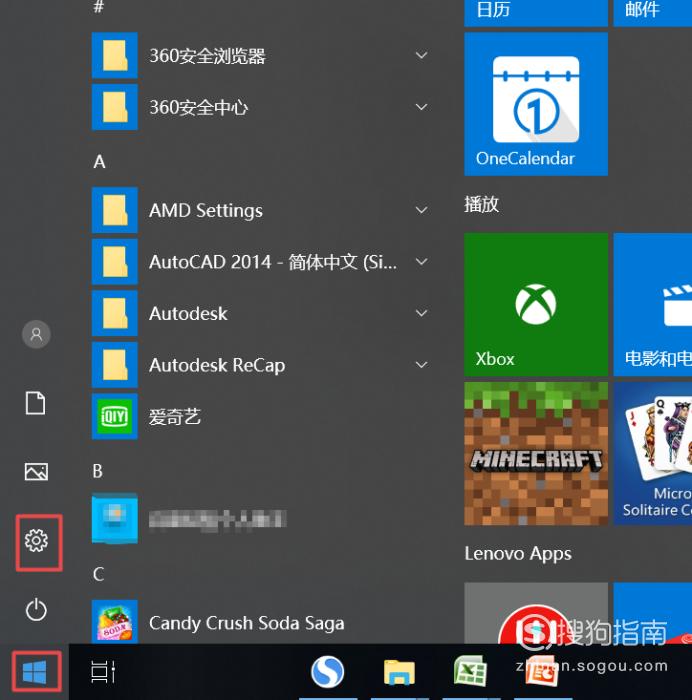The image size is (692, 700).
Task: Open the Pictures icon in Start sidebar
Action: pos(36,472)
